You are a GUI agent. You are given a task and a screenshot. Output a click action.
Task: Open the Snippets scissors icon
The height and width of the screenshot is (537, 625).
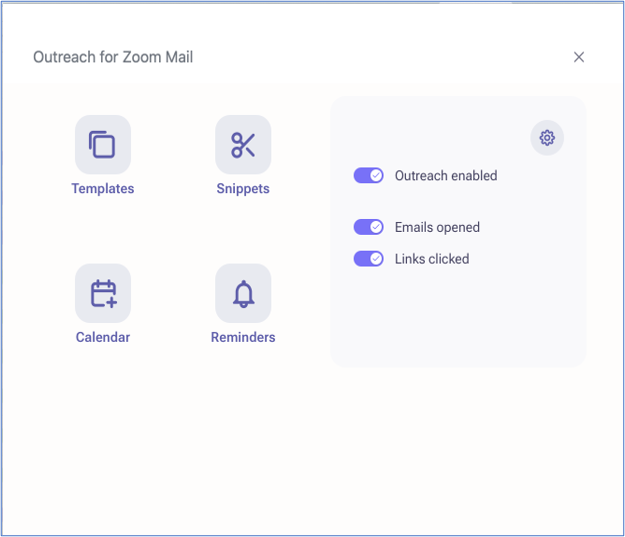[x=243, y=145]
